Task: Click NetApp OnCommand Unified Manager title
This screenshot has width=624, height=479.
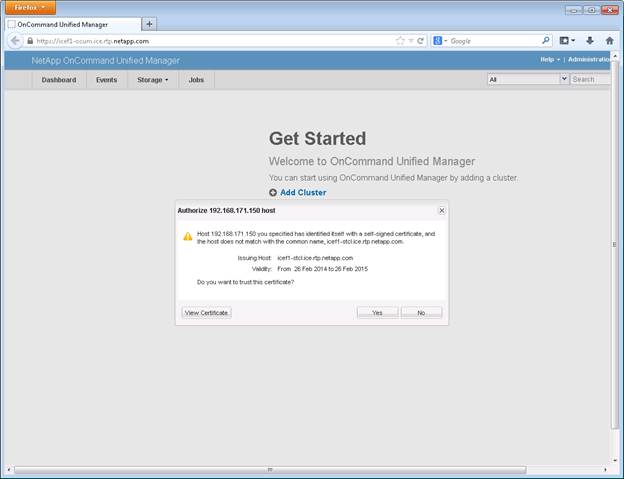Action: (105, 60)
